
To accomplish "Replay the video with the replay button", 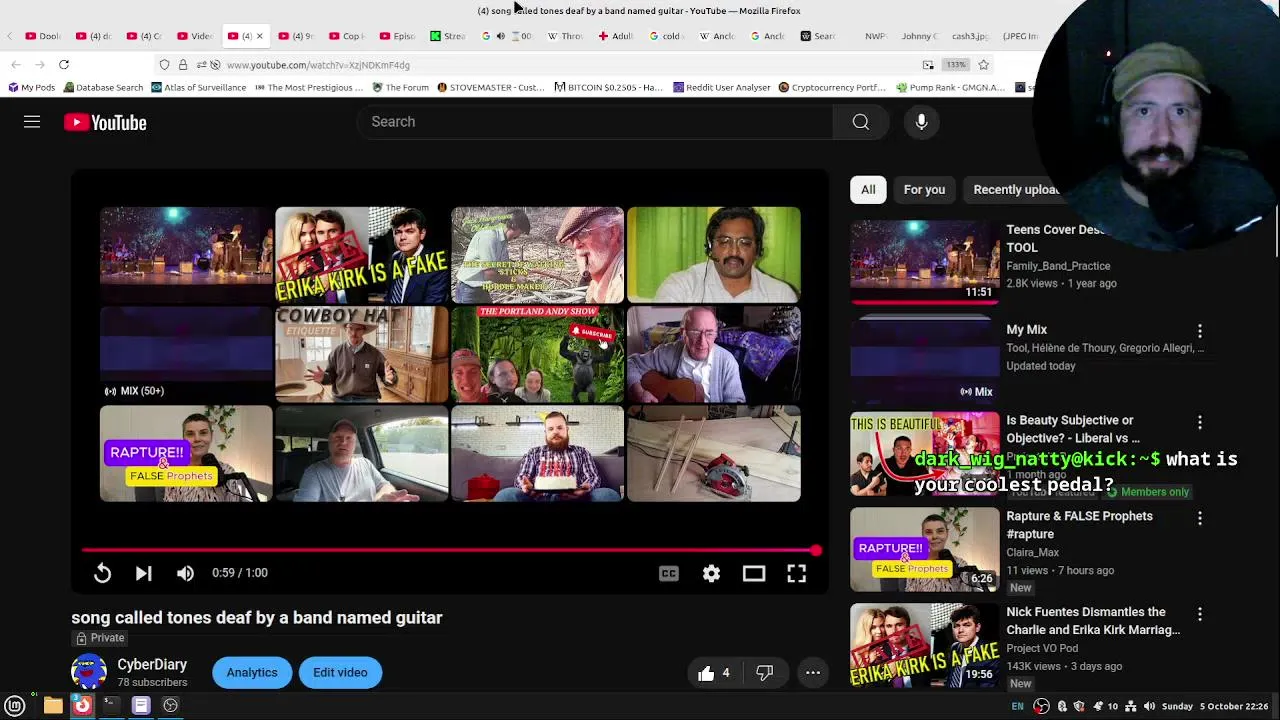I will [102, 573].
